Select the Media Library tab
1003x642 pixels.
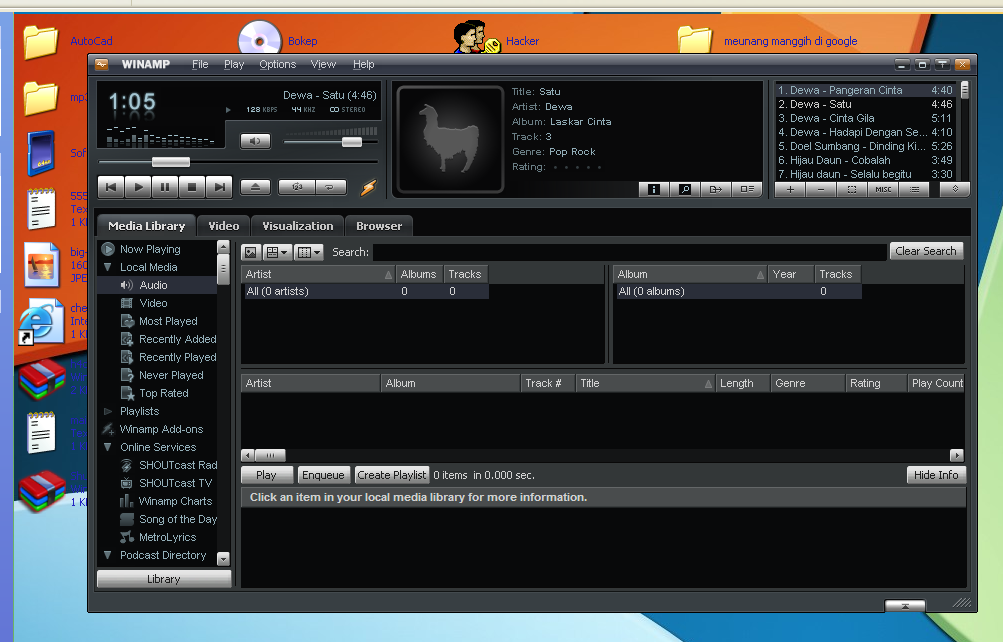click(146, 226)
